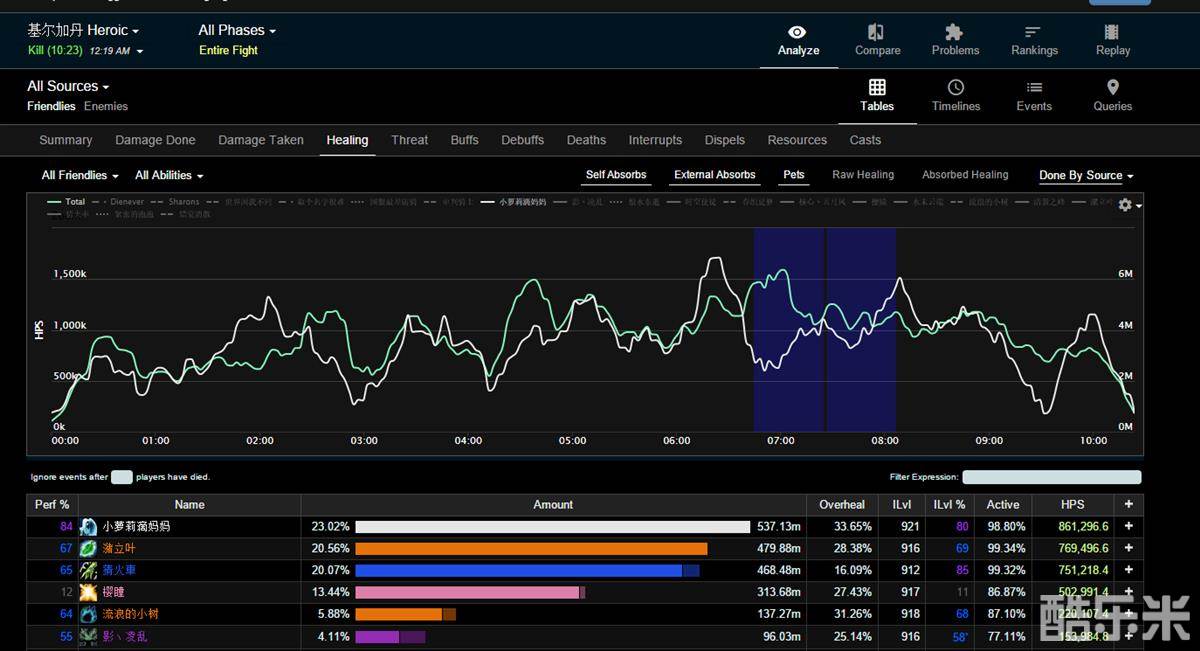1200x651 pixels.
Task: Click the Compare icon
Action: tap(876, 33)
